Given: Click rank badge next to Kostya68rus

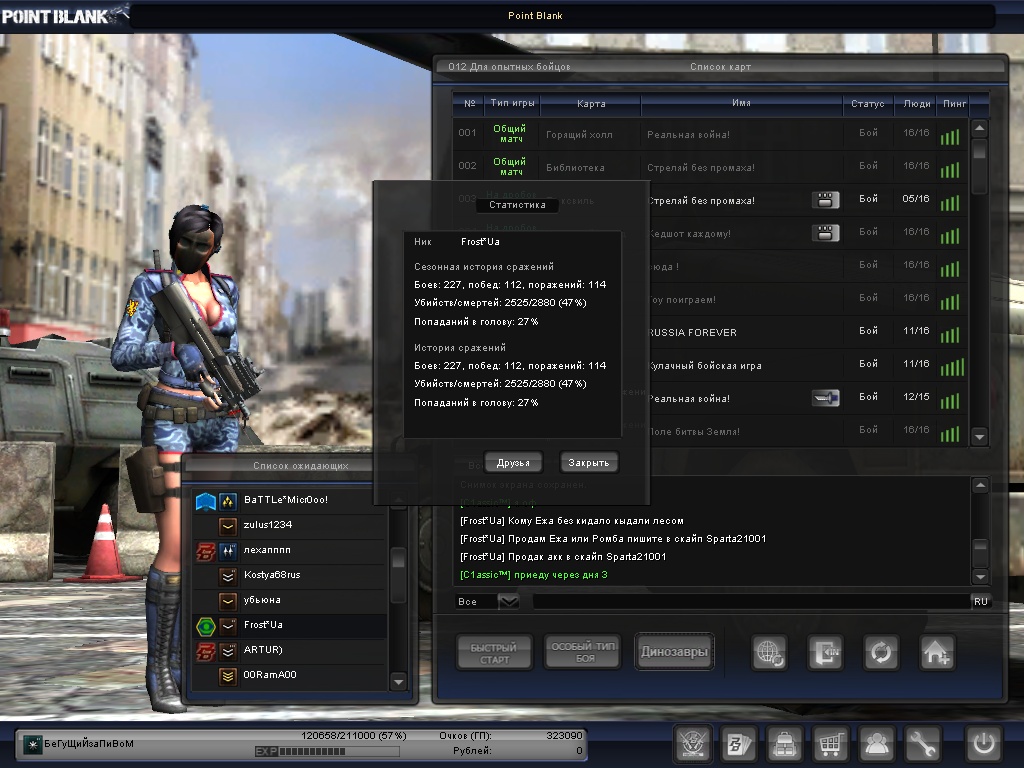Looking at the screenshot, I should tap(228, 576).
